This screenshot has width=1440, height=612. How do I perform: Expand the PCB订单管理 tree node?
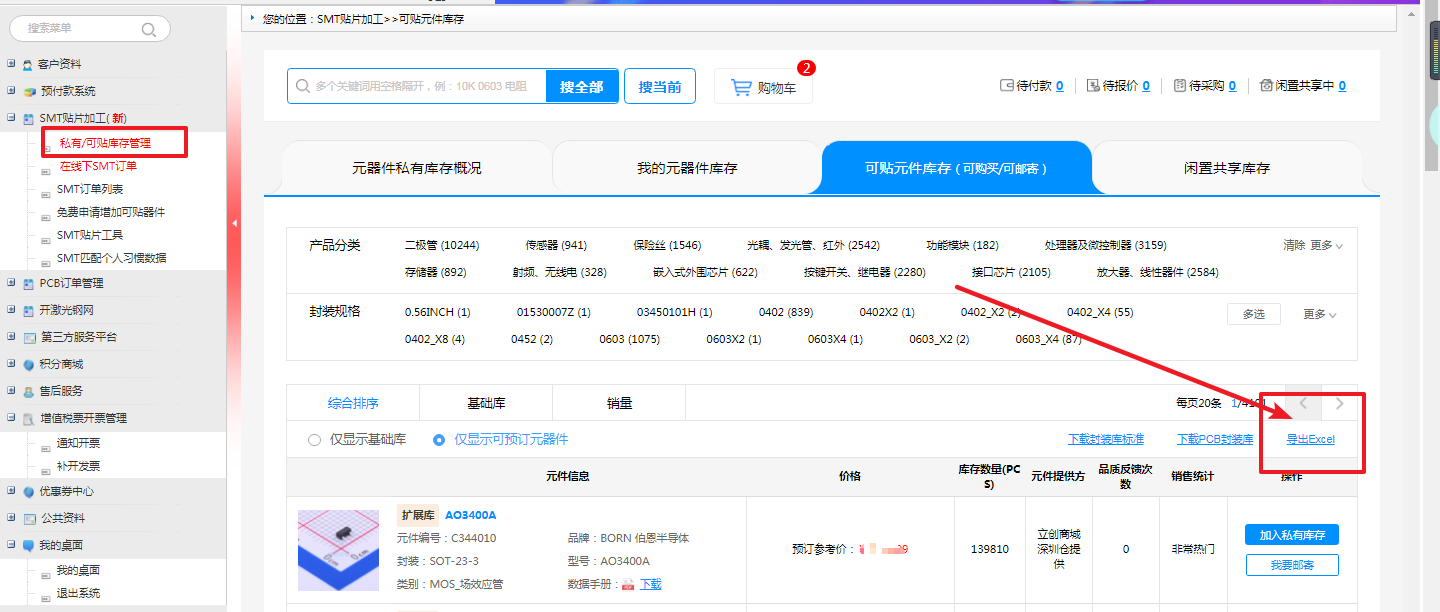pyautogui.click(x=11, y=283)
